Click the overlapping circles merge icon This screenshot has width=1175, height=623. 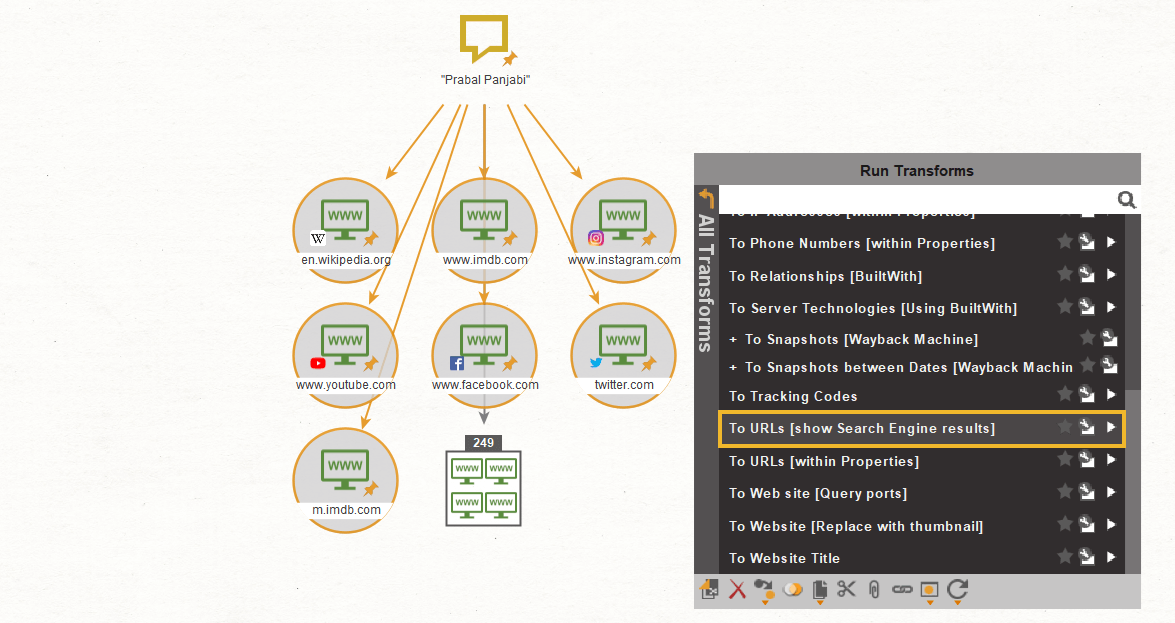792,590
